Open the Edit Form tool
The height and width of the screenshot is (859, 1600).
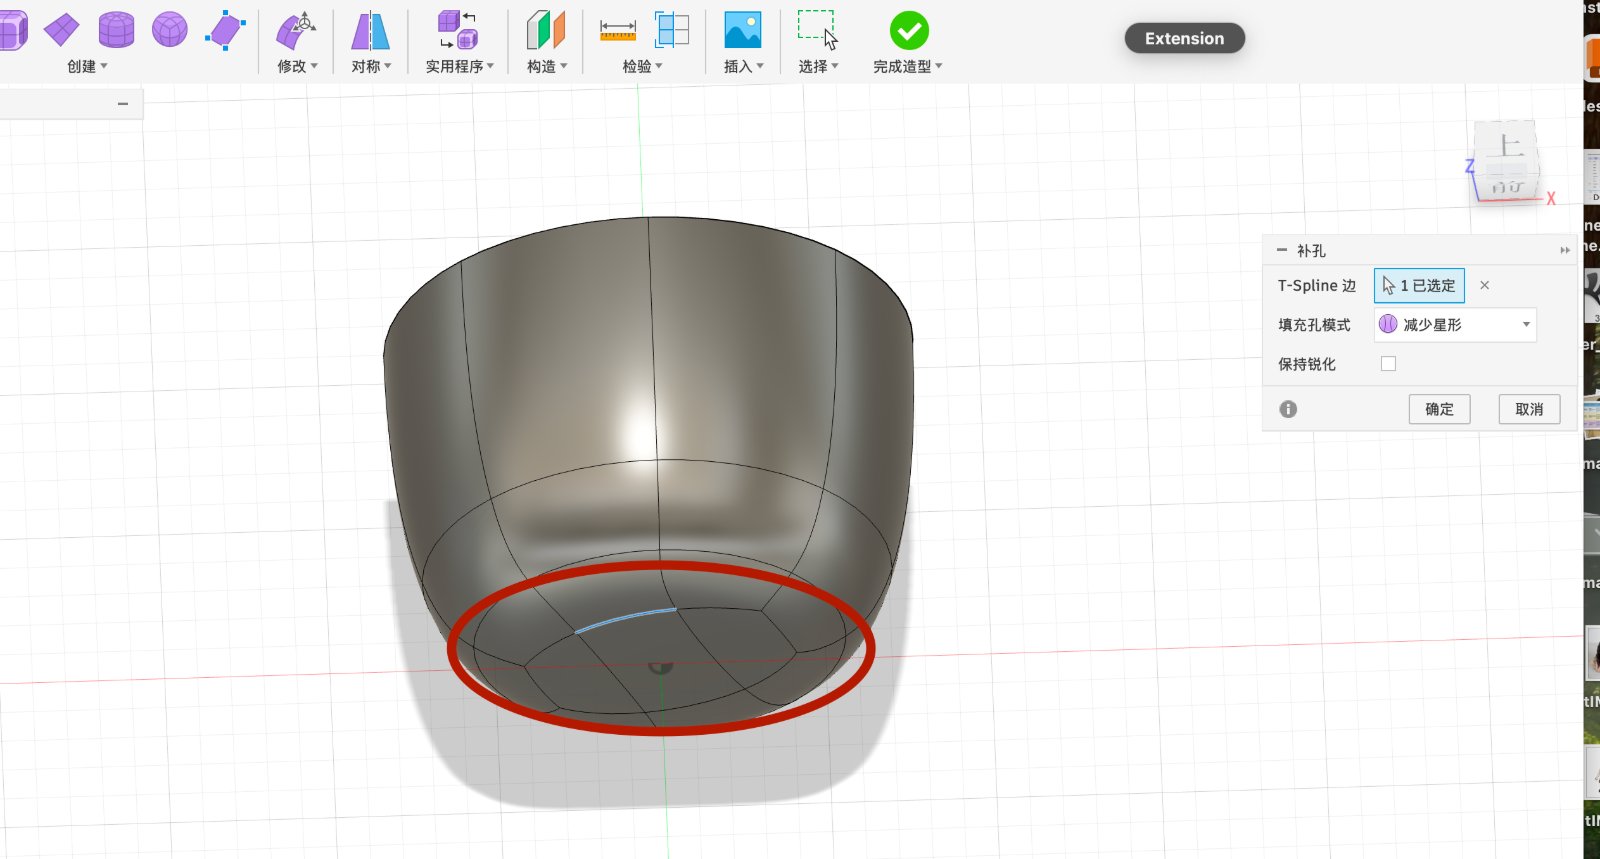pos(296,31)
